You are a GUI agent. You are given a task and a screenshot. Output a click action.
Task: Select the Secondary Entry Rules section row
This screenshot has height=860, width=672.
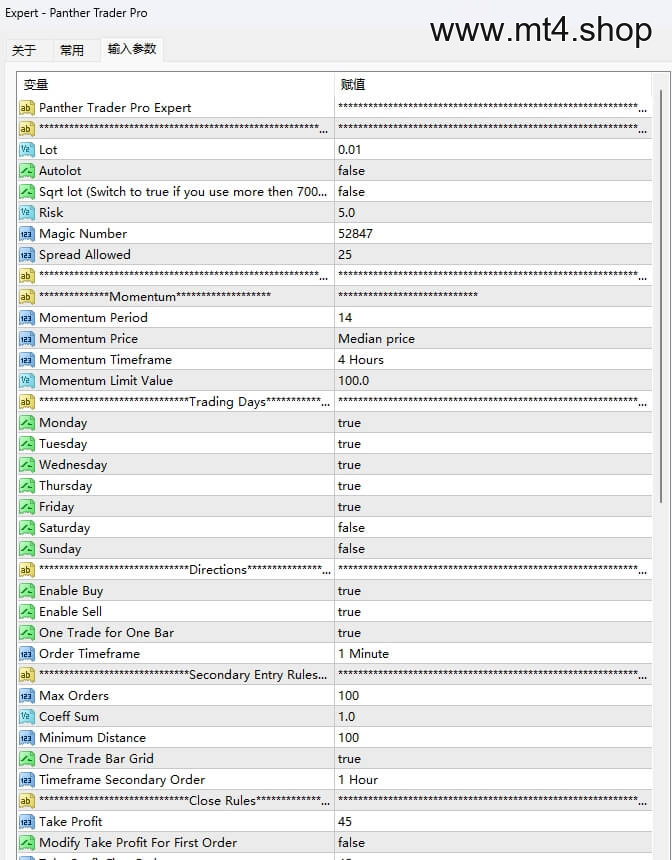pos(335,675)
